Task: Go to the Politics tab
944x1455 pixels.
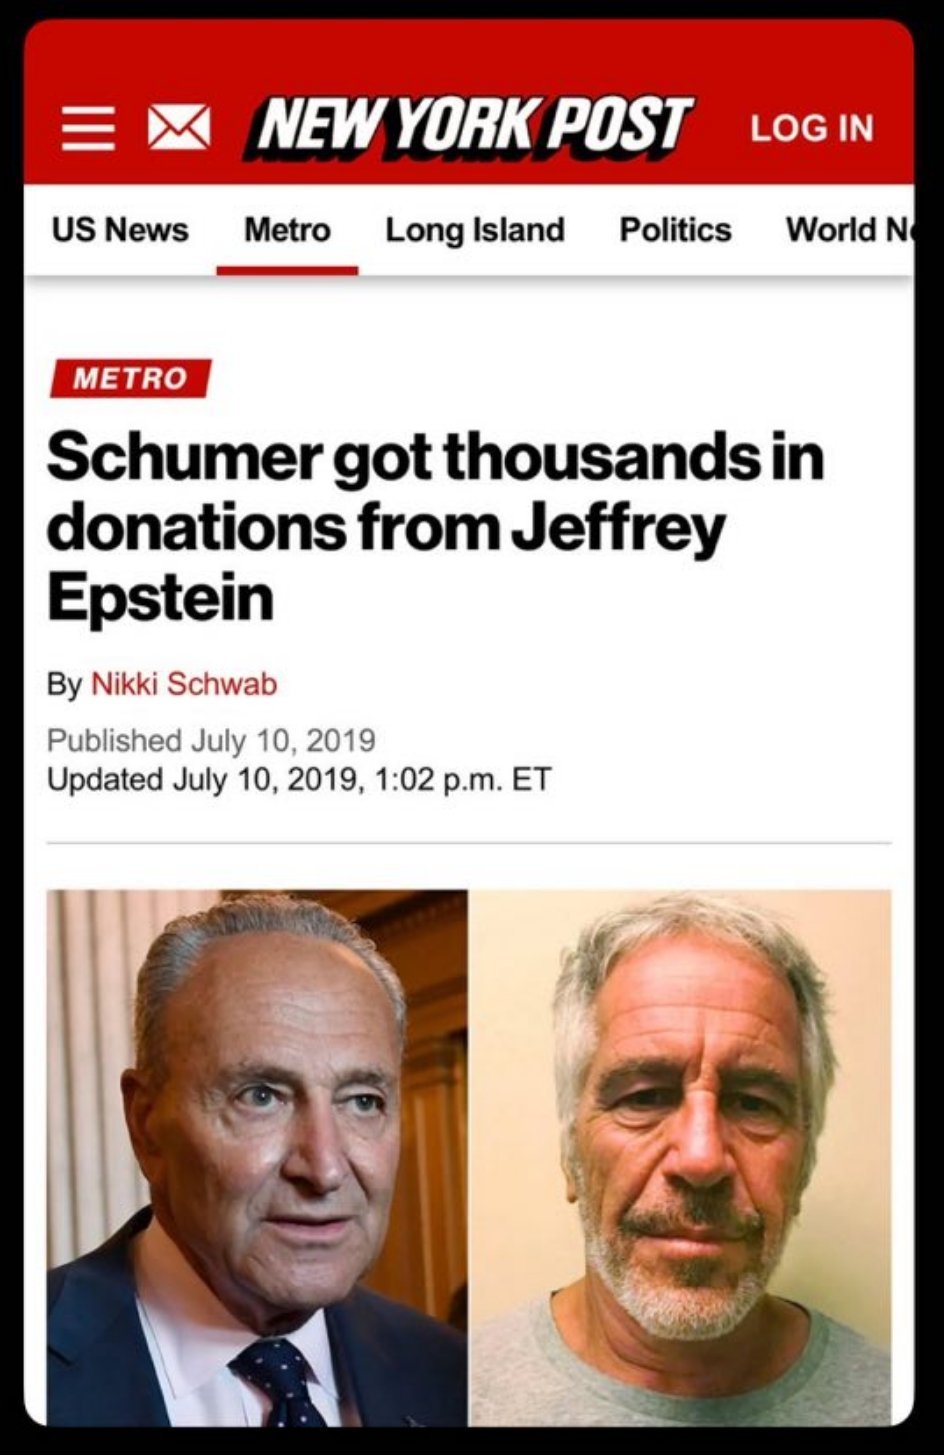Action: 675,230
